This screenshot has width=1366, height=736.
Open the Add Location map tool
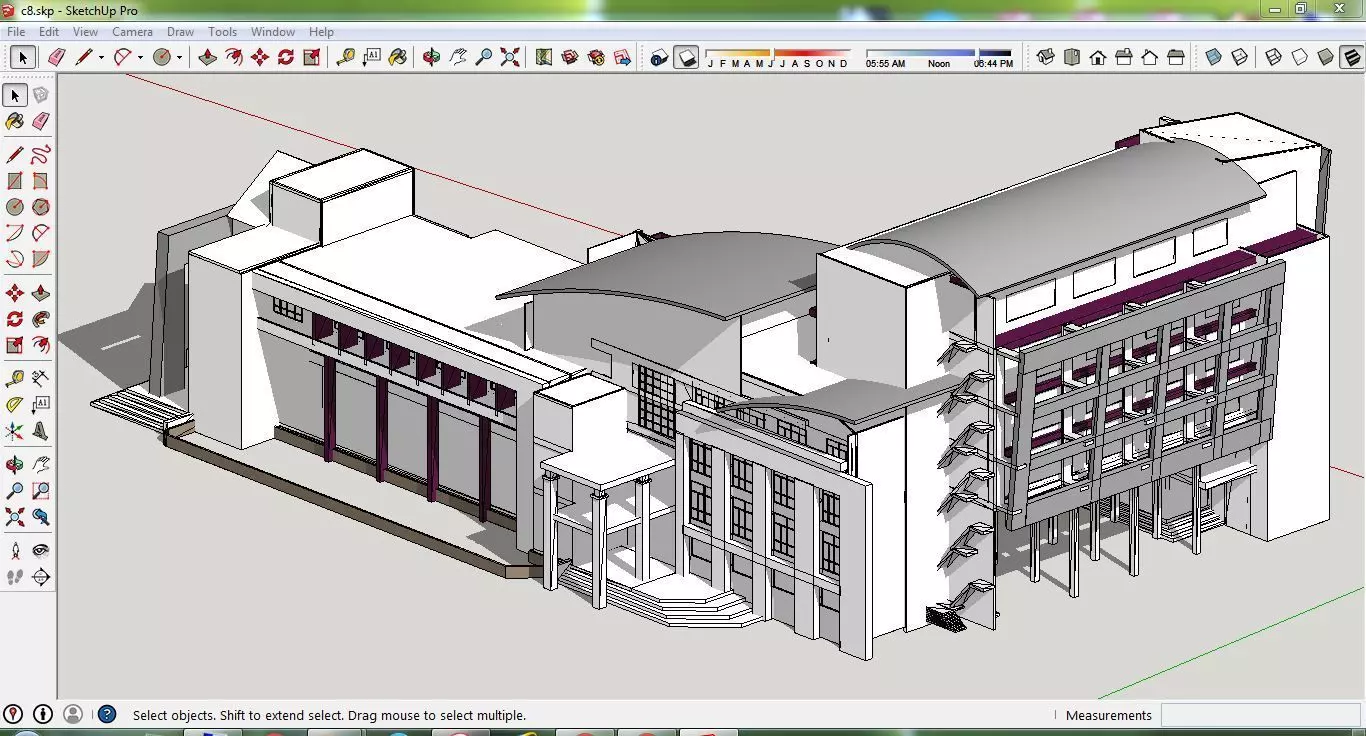point(543,57)
